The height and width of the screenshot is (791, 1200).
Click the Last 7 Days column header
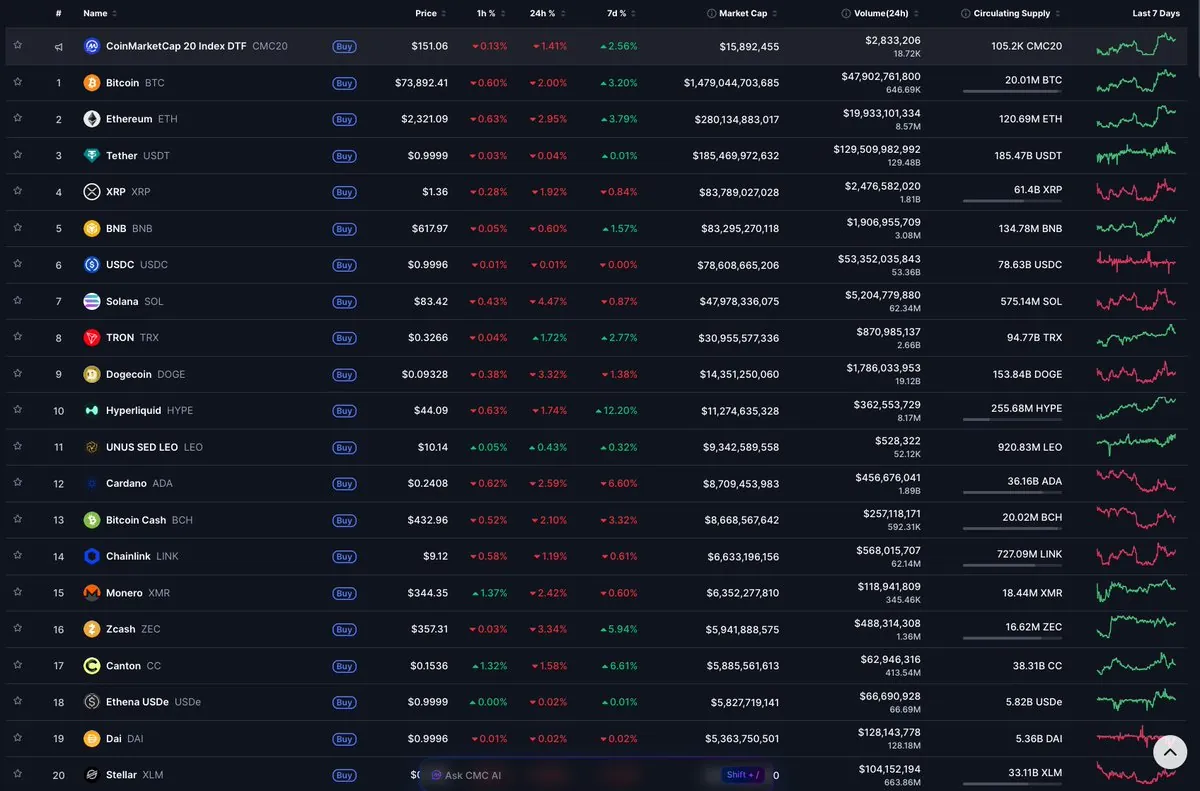tap(1156, 14)
